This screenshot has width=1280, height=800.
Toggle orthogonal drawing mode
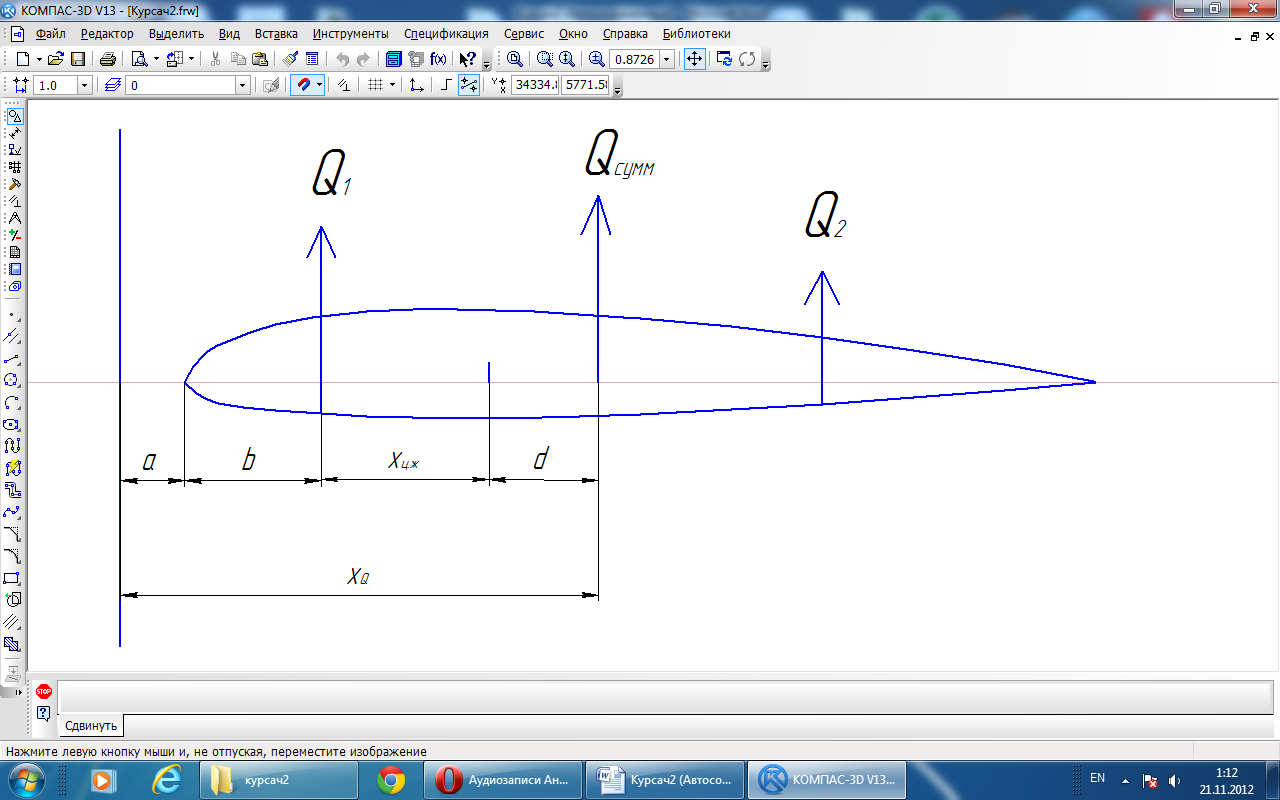(446, 85)
